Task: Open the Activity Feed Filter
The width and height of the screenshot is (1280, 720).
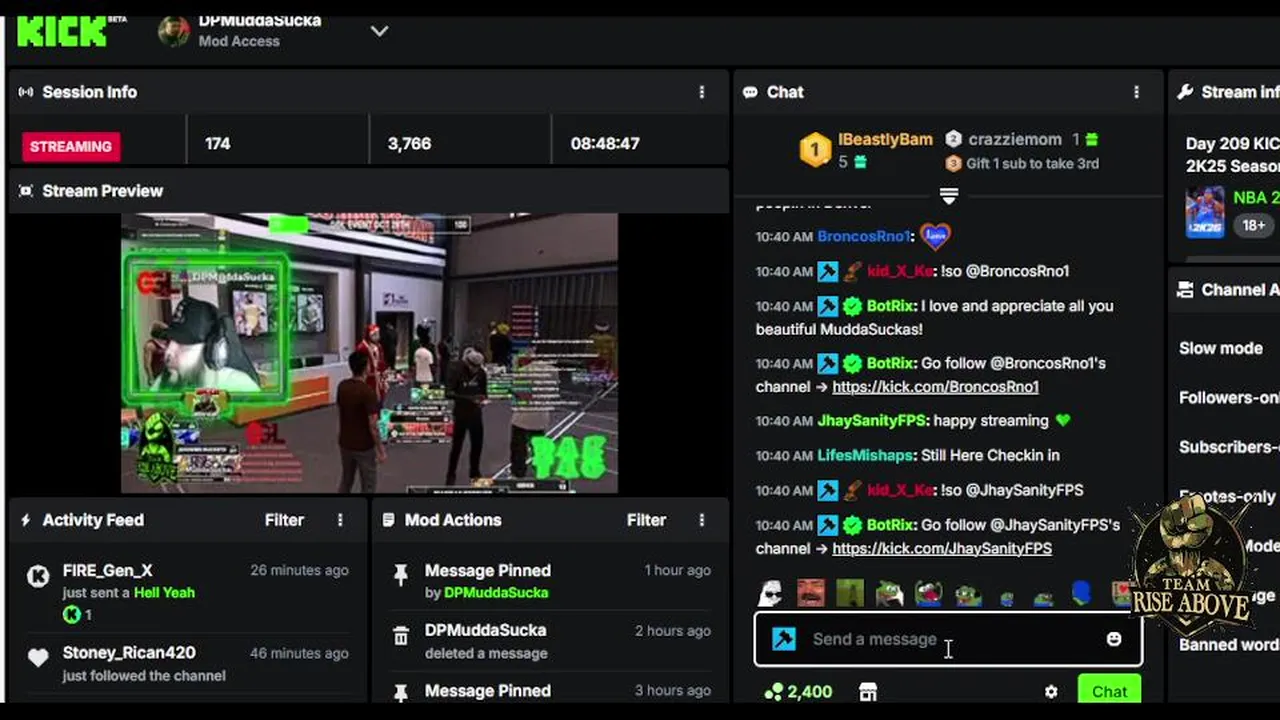Action: point(284,520)
